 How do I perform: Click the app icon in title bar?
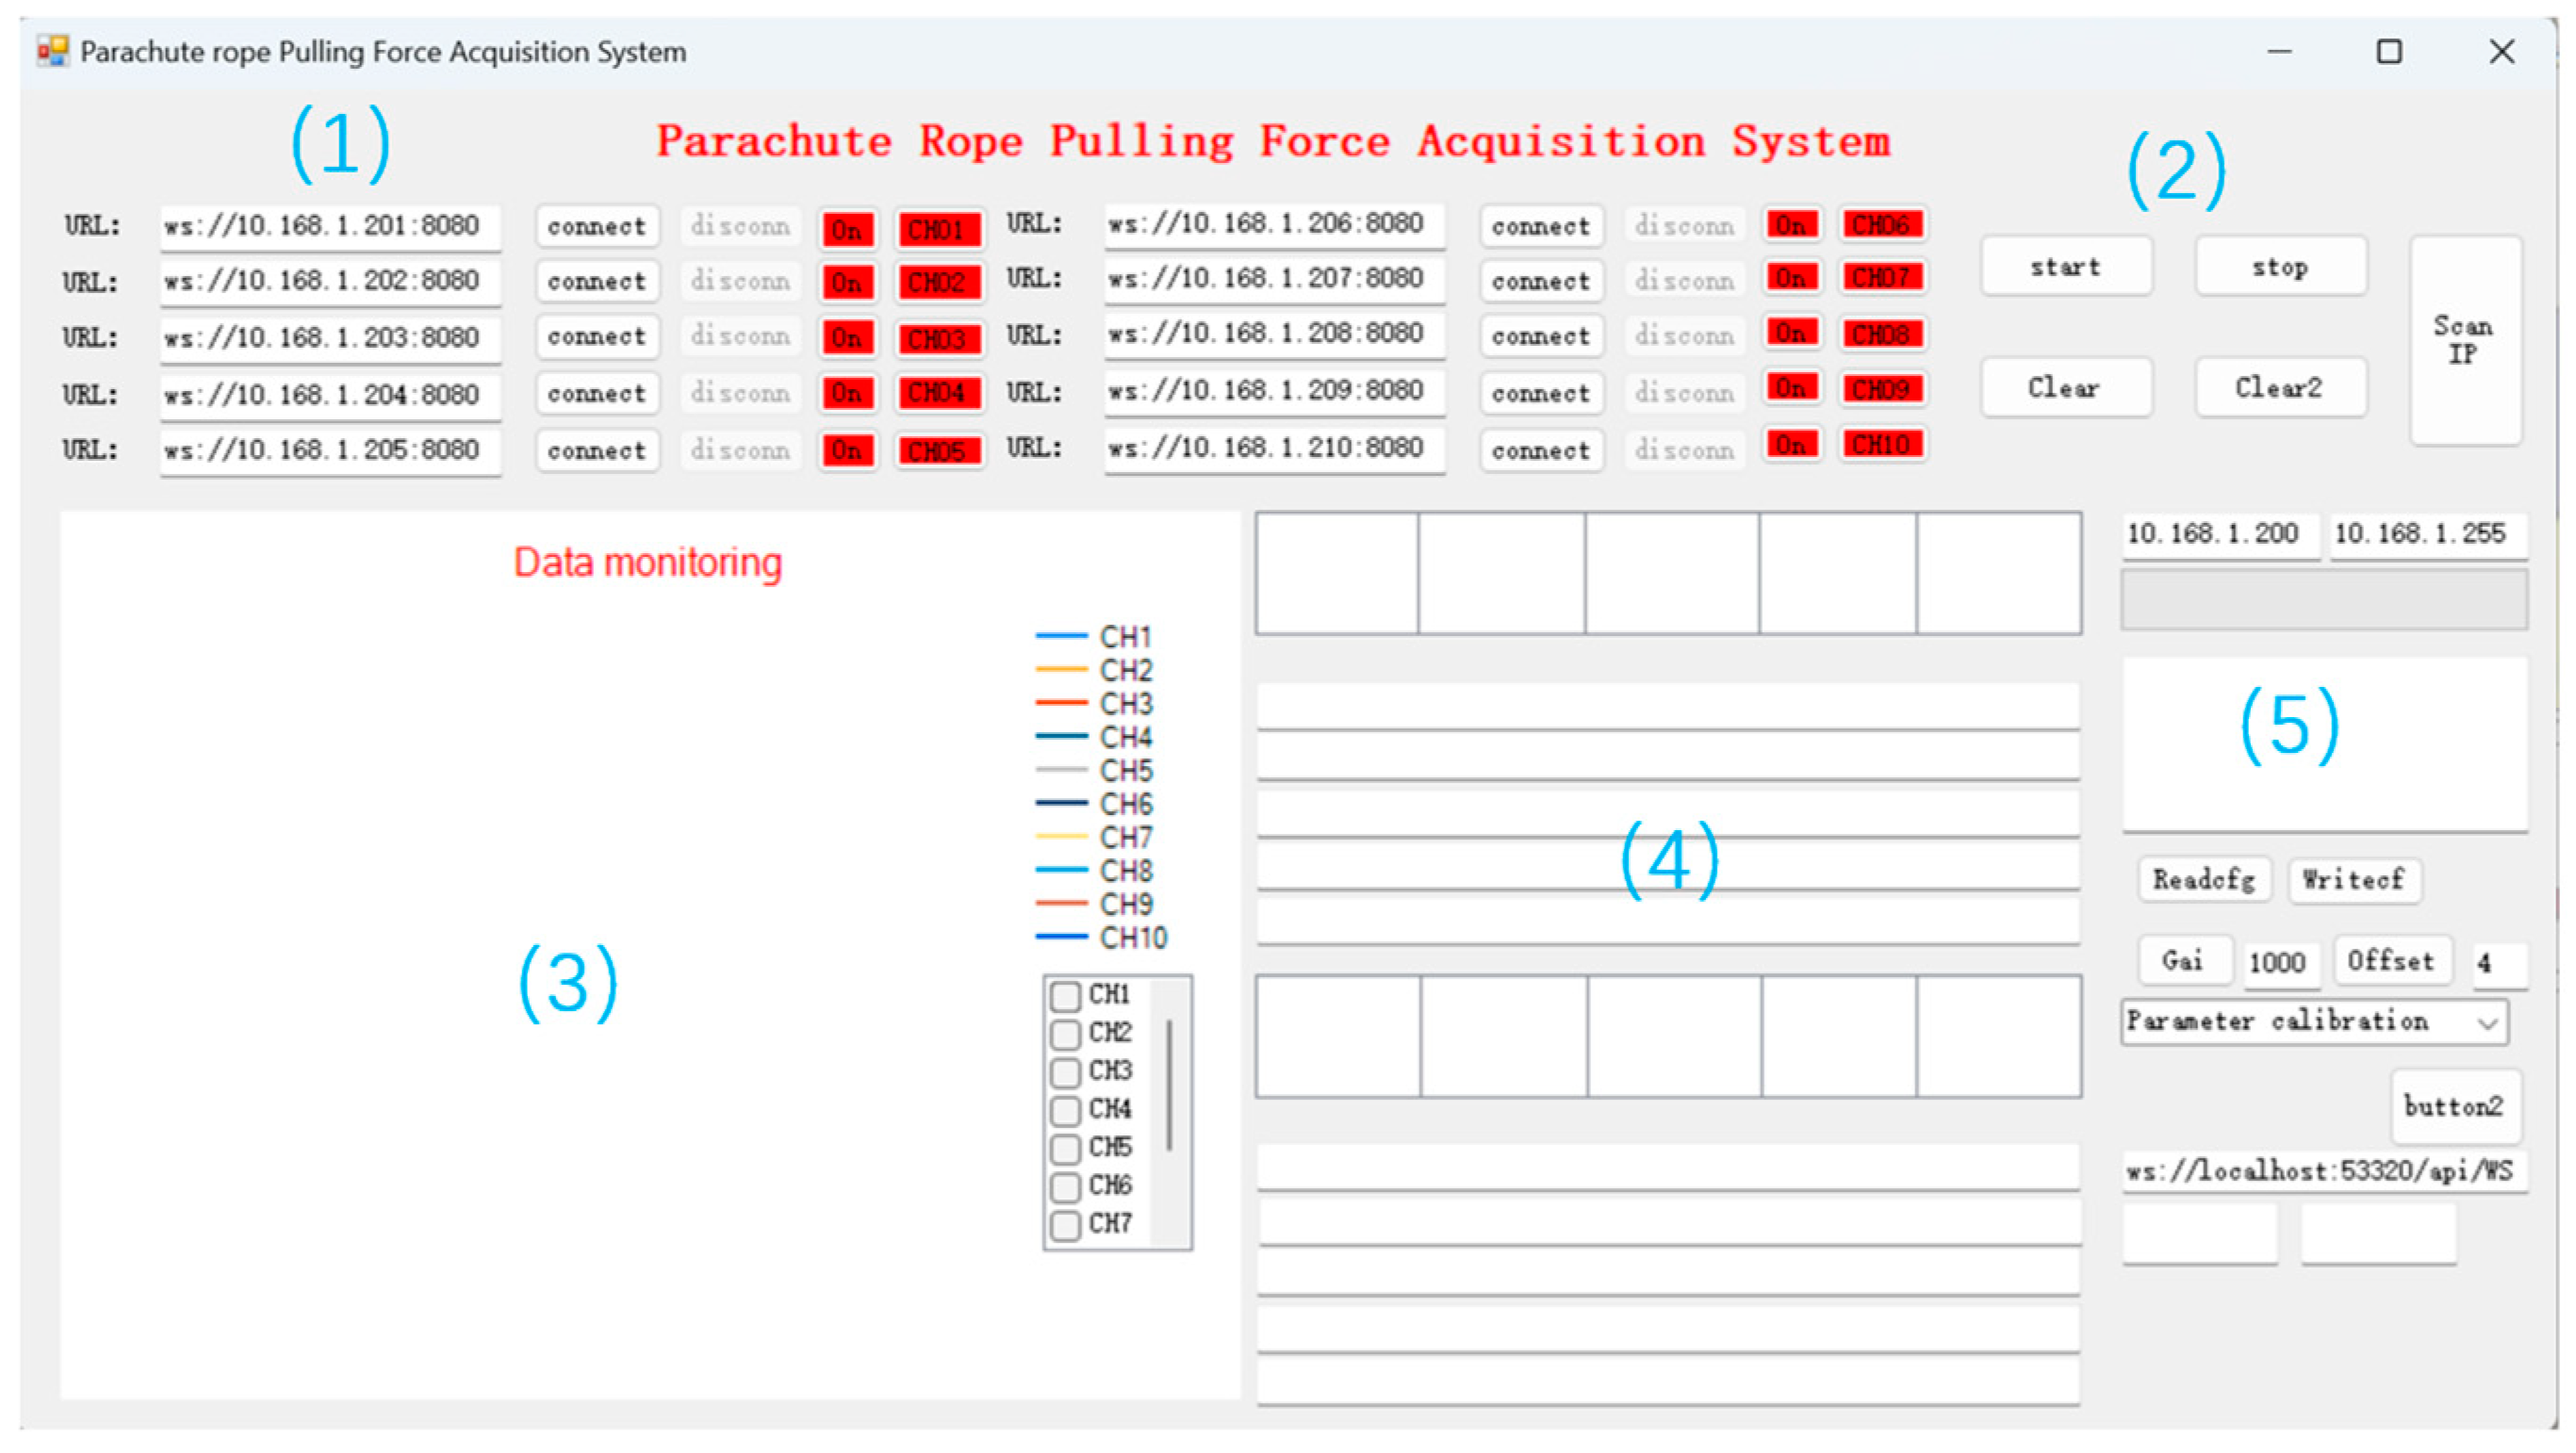click(52, 51)
